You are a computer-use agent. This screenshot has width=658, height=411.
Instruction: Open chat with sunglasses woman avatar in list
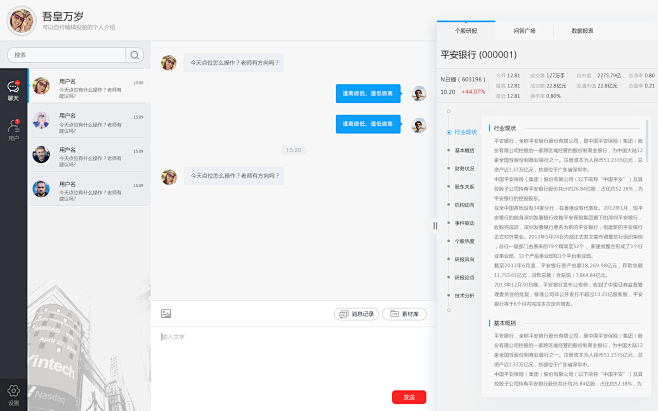click(x=89, y=86)
